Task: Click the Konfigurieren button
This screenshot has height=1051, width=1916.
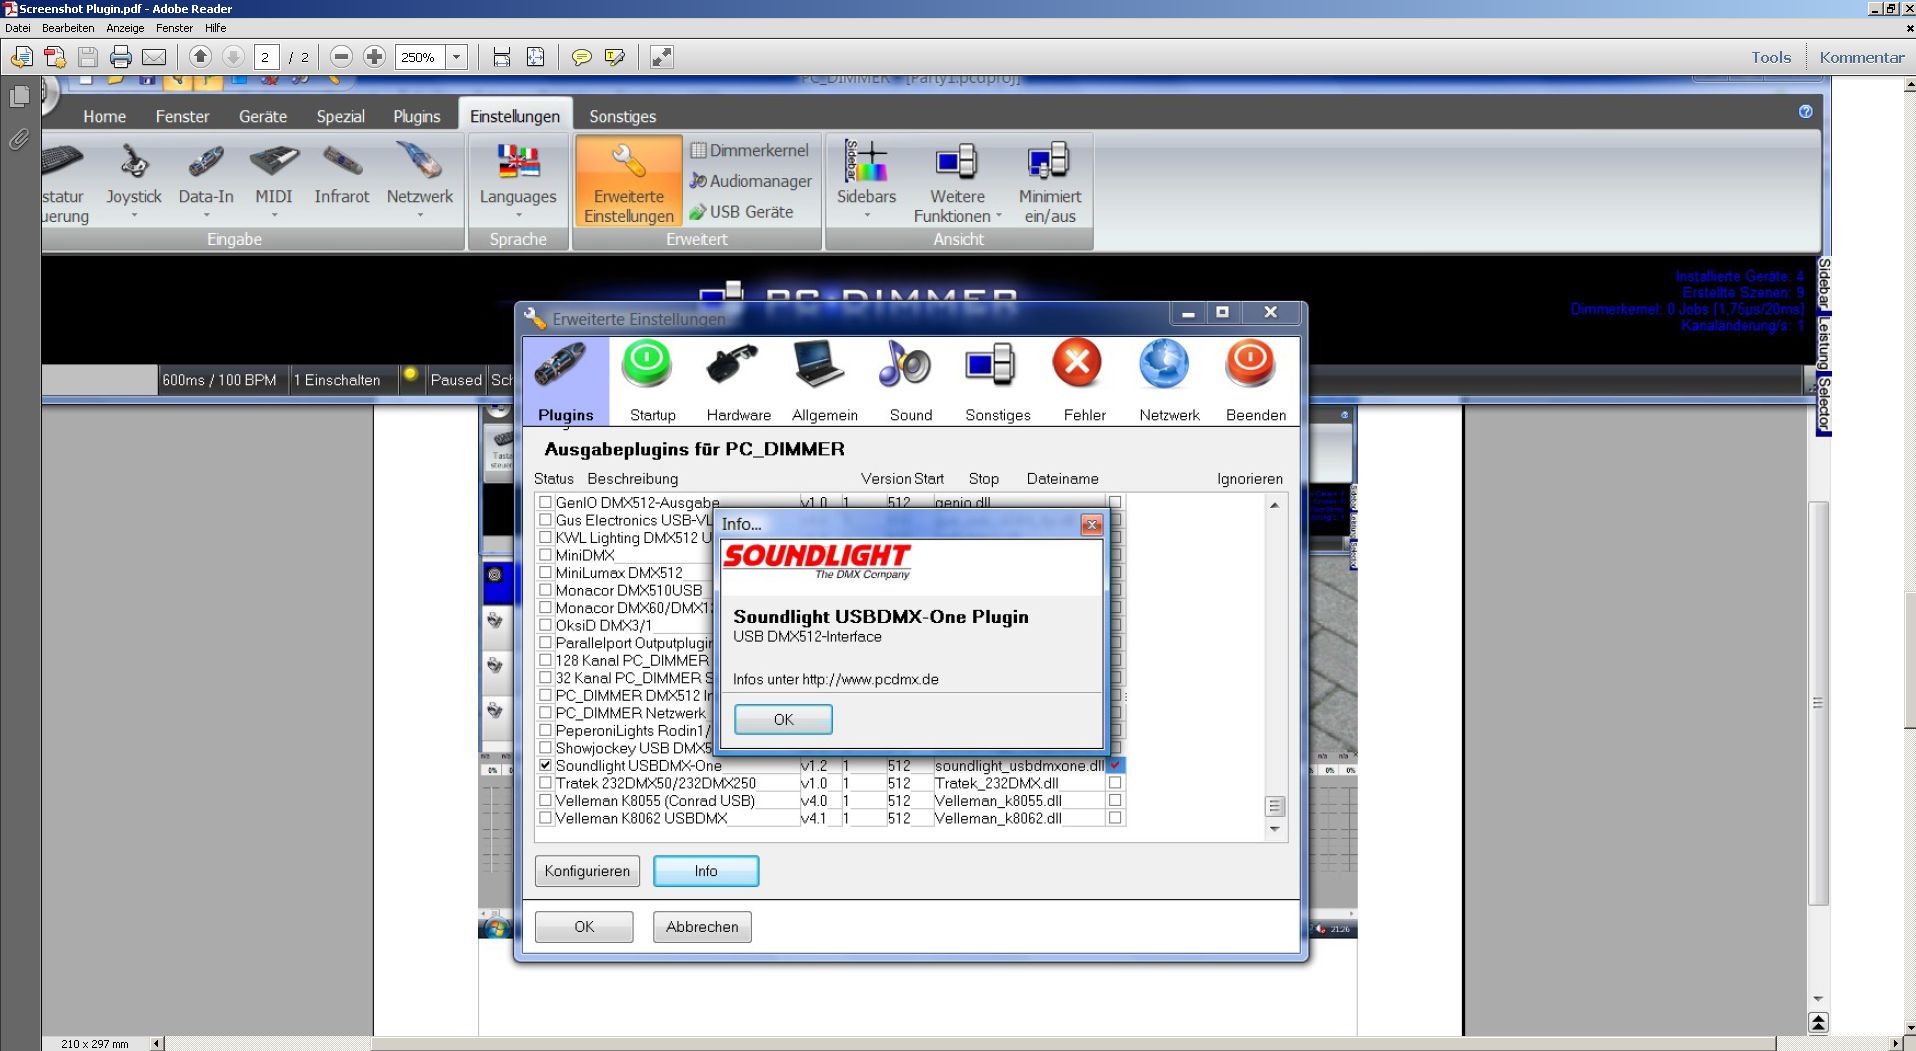Action: click(x=587, y=871)
